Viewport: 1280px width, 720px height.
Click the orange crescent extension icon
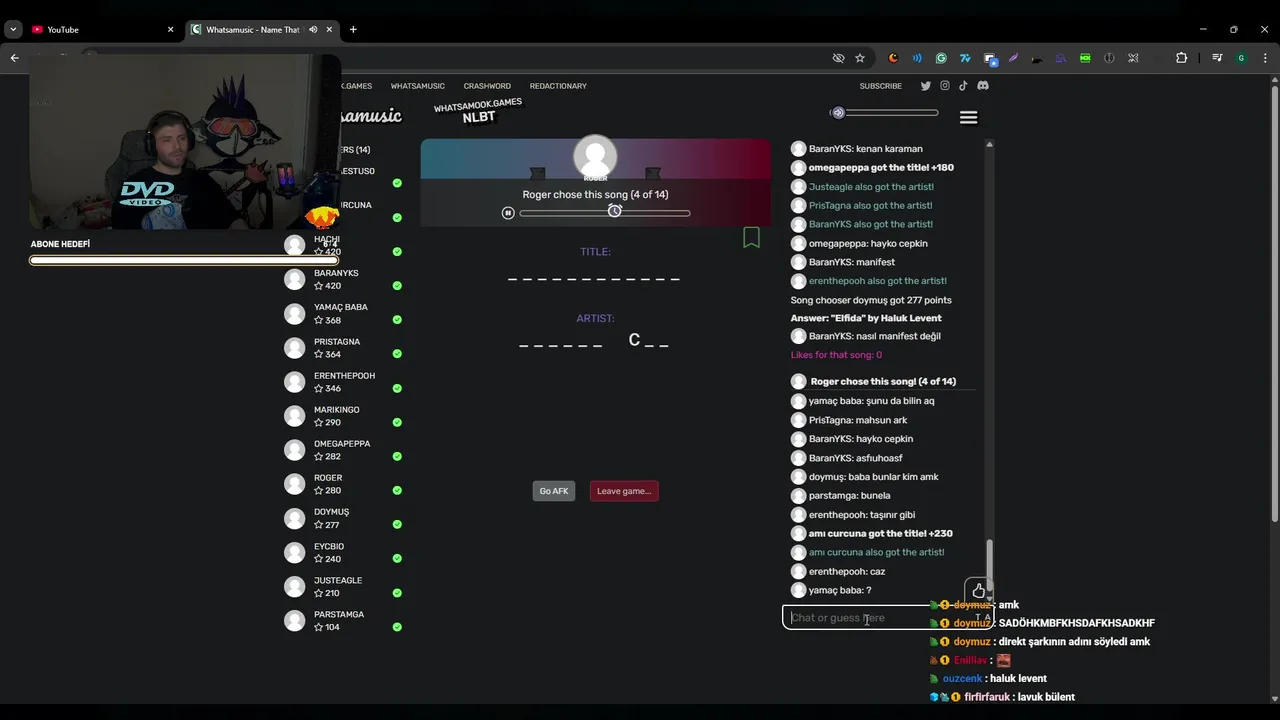point(893,58)
